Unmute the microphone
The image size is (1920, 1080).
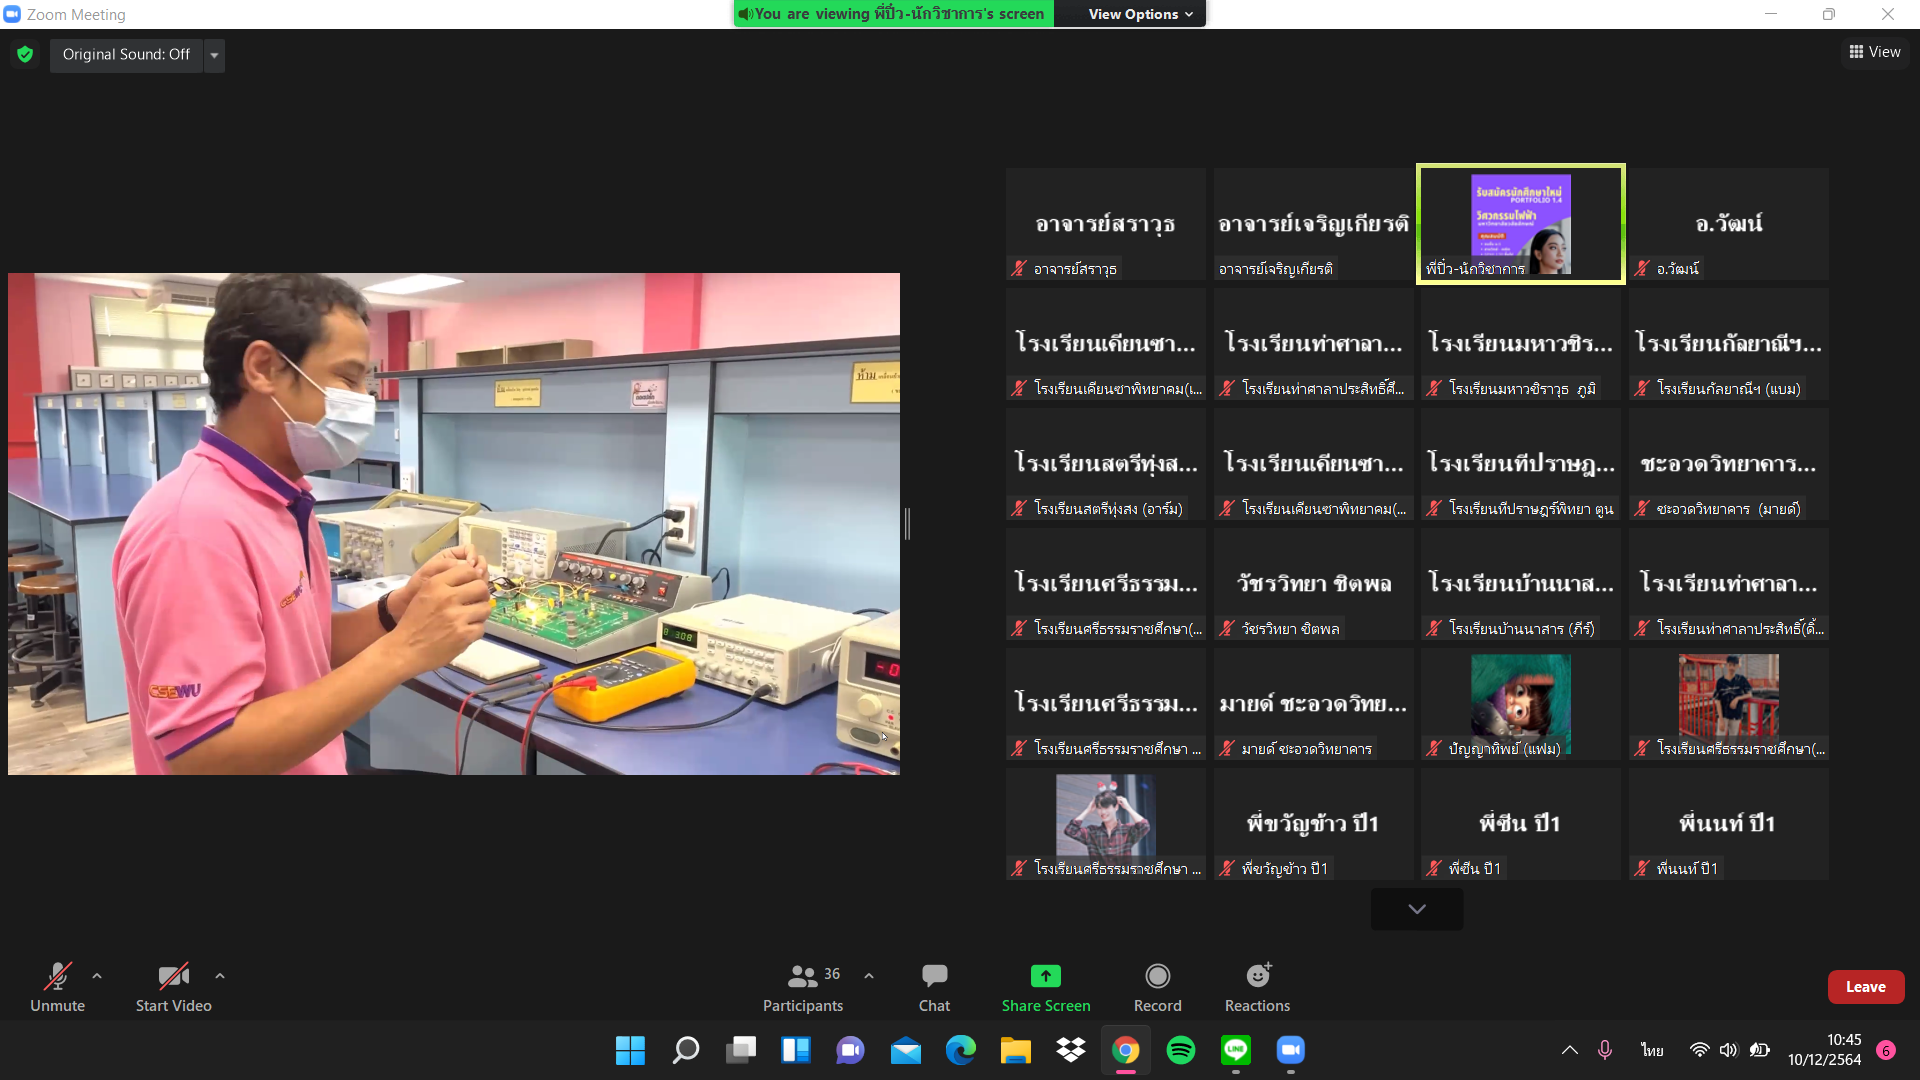(x=57, y=976)
